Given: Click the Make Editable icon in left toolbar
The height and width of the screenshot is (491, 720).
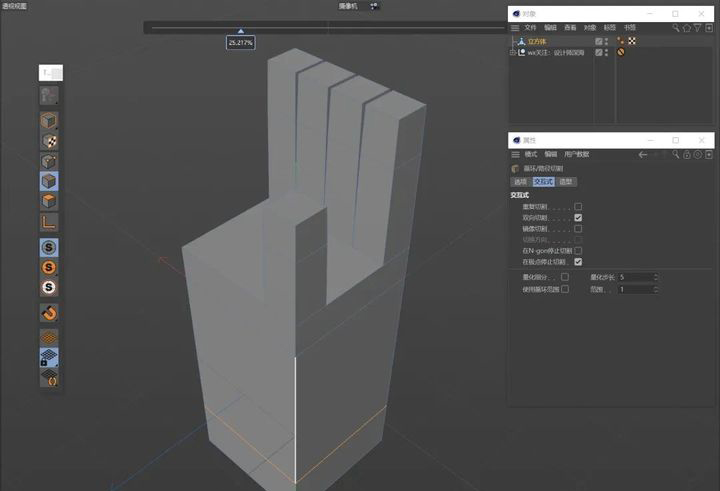Looking at the screenshot, I should (49, 96).
